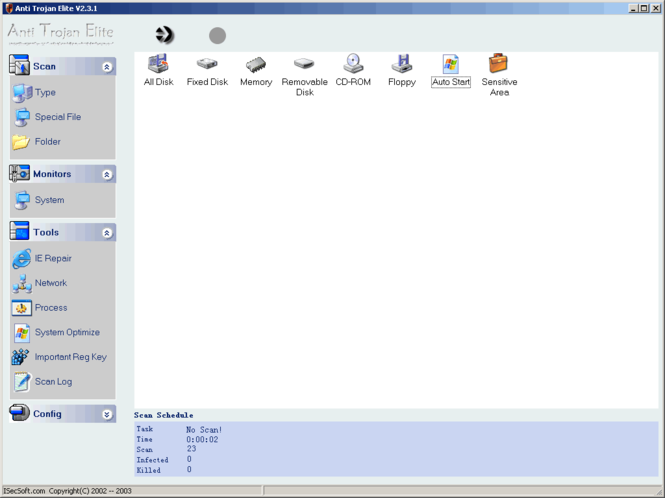Select the Memory scan icon
This screenshot has height=498, width=665.
pos(256,64)
